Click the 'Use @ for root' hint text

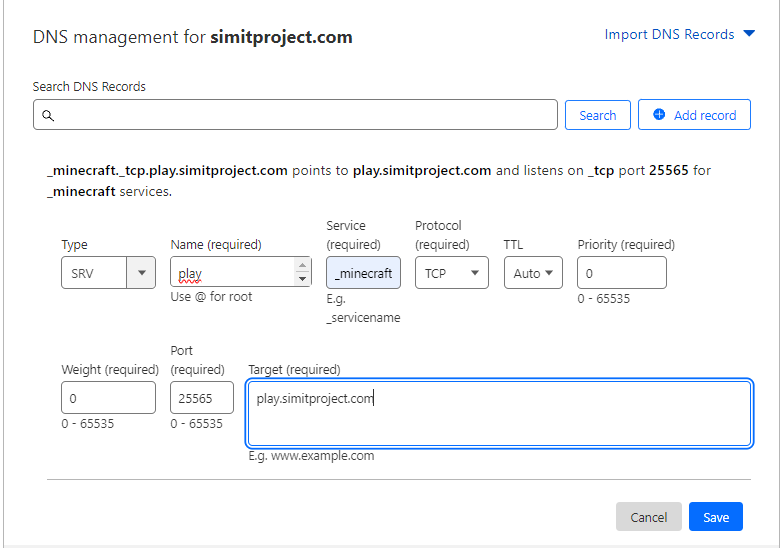click(x=211, y=297)
